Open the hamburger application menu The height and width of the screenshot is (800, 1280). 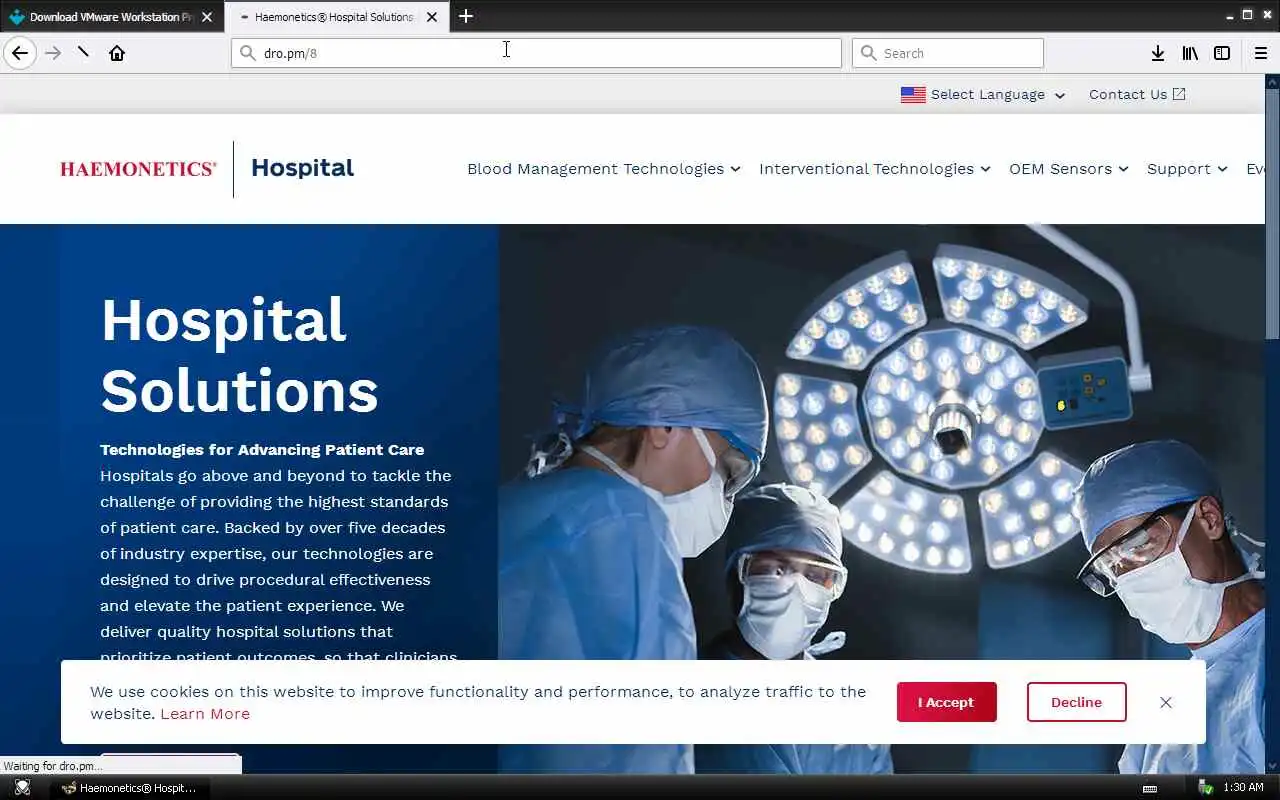point(1260,53)
